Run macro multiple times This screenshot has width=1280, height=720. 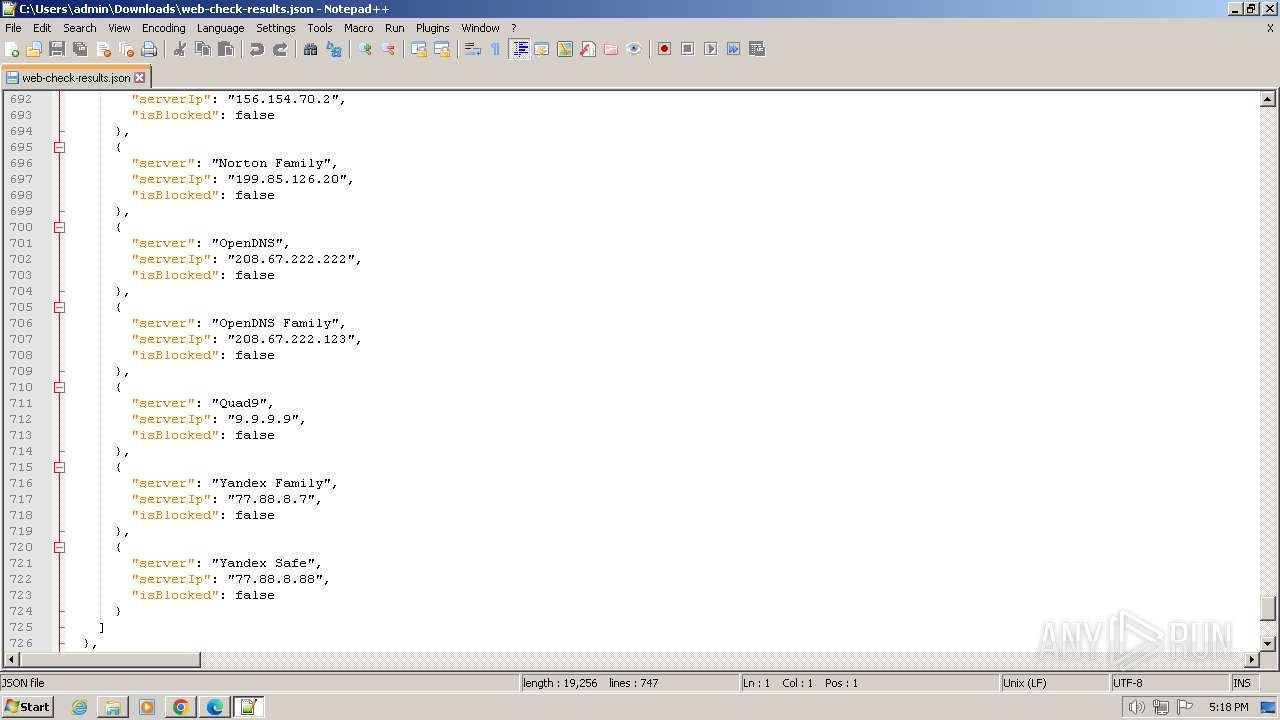[x=733, y=49]
